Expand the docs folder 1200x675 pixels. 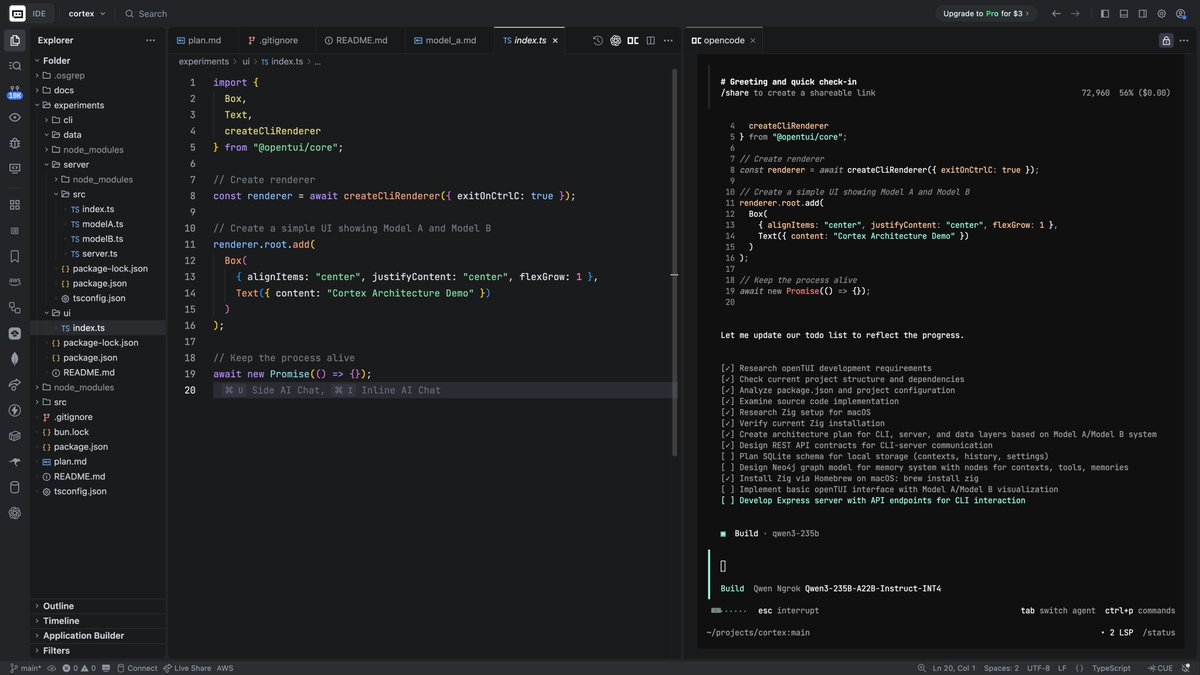[x=98, y=90]
